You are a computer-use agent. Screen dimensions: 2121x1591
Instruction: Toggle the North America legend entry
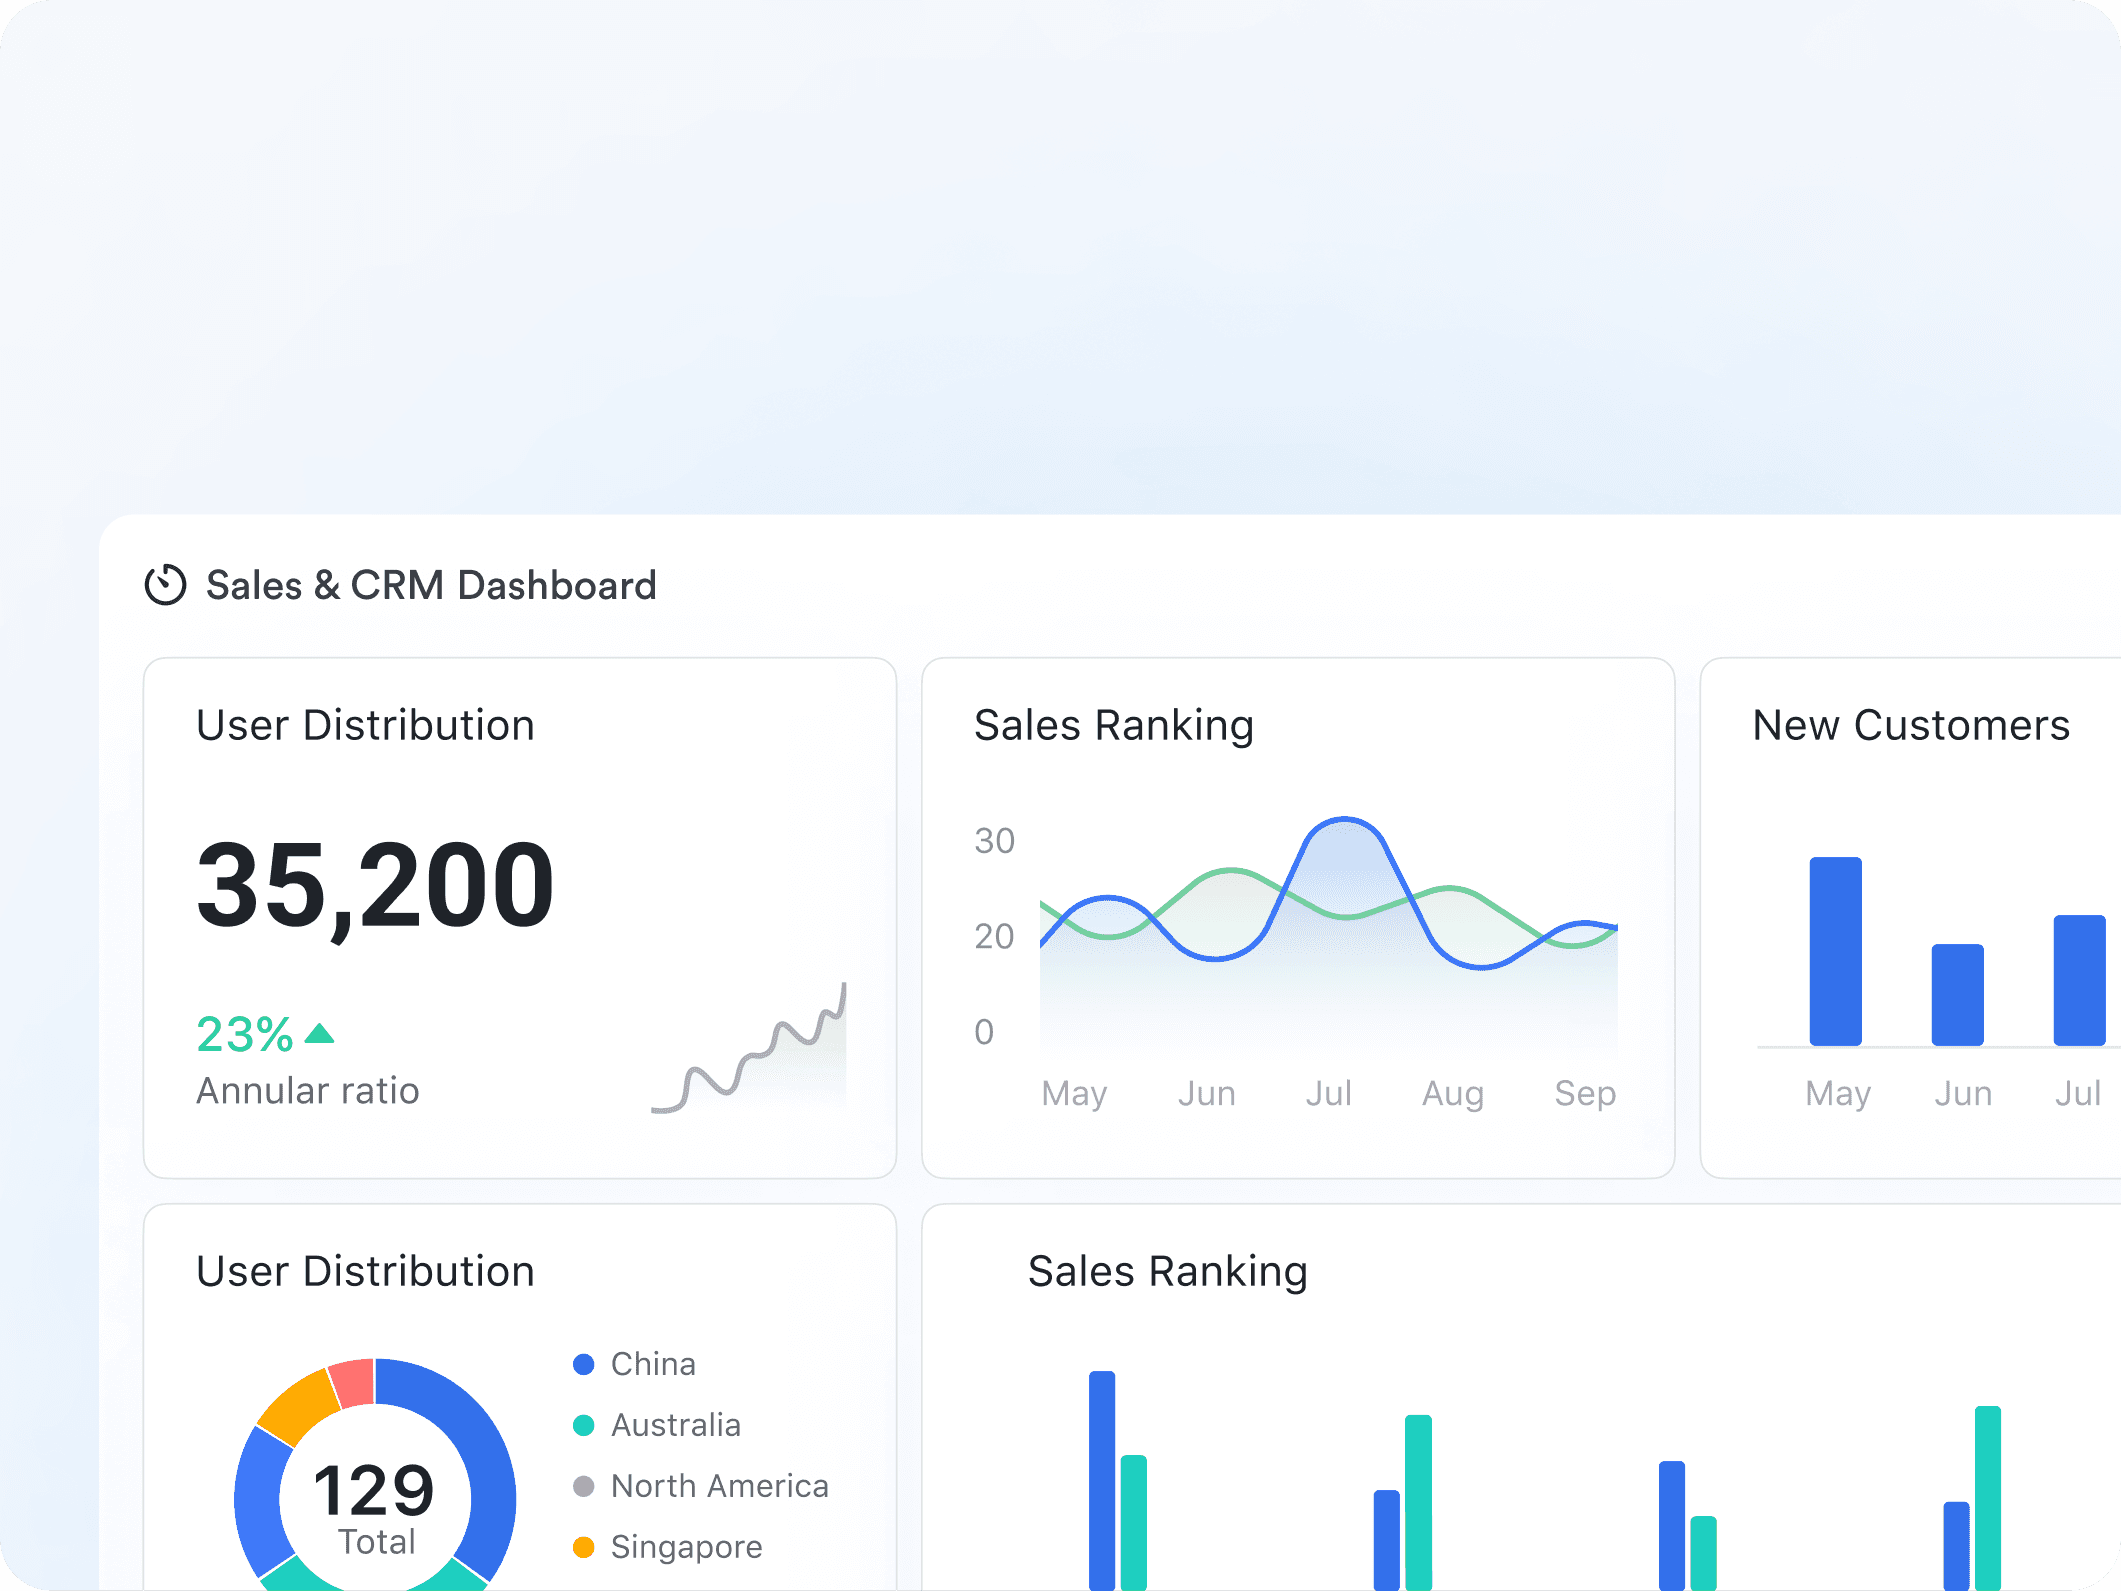click(x=719, y=1486)
